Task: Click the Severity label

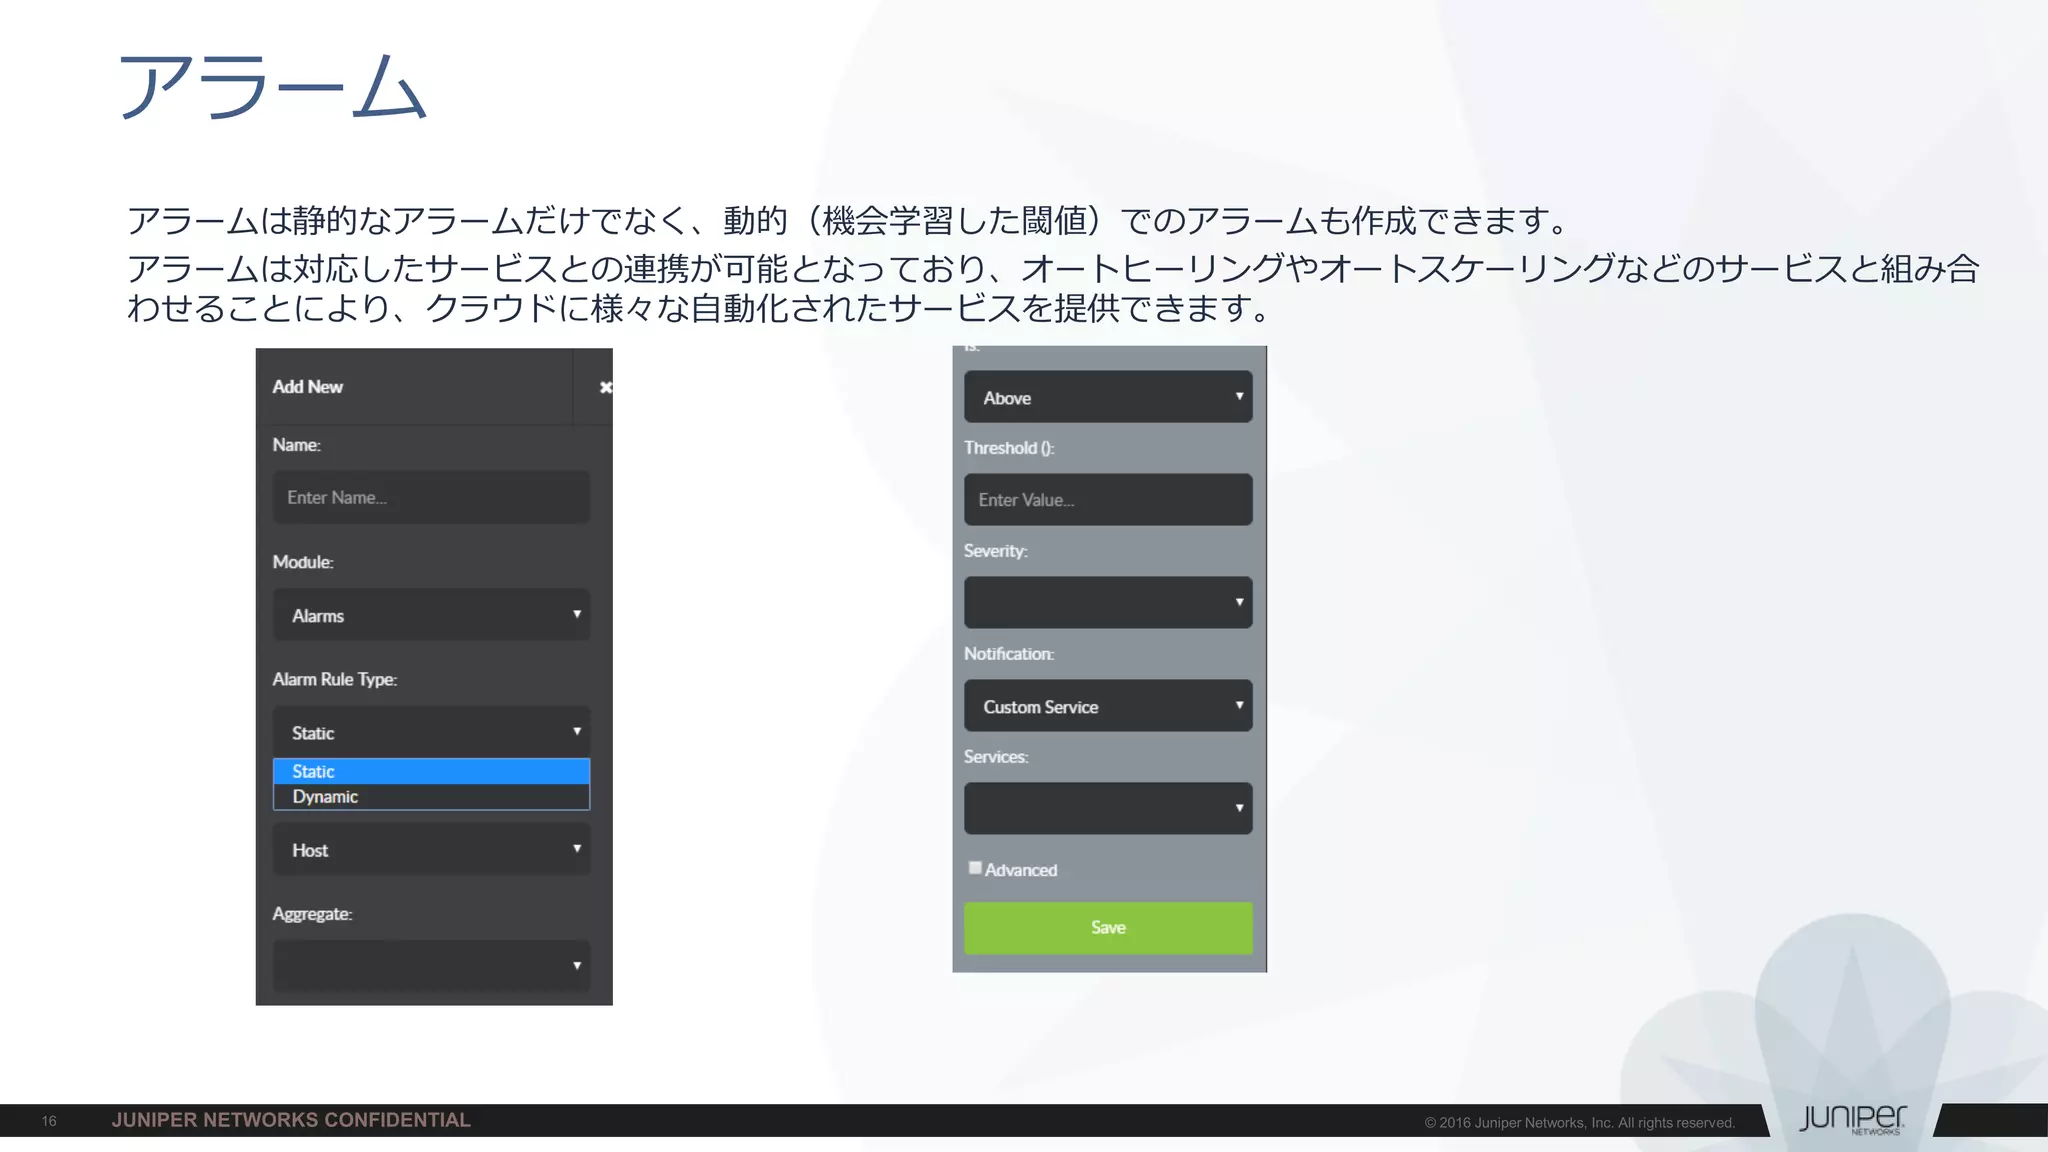Action: coord(996,551)
